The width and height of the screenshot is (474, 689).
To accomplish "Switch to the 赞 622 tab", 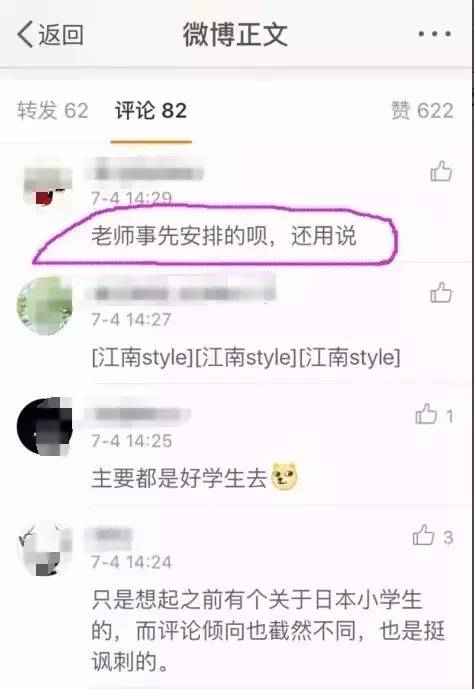I will [x=422, y=110].
